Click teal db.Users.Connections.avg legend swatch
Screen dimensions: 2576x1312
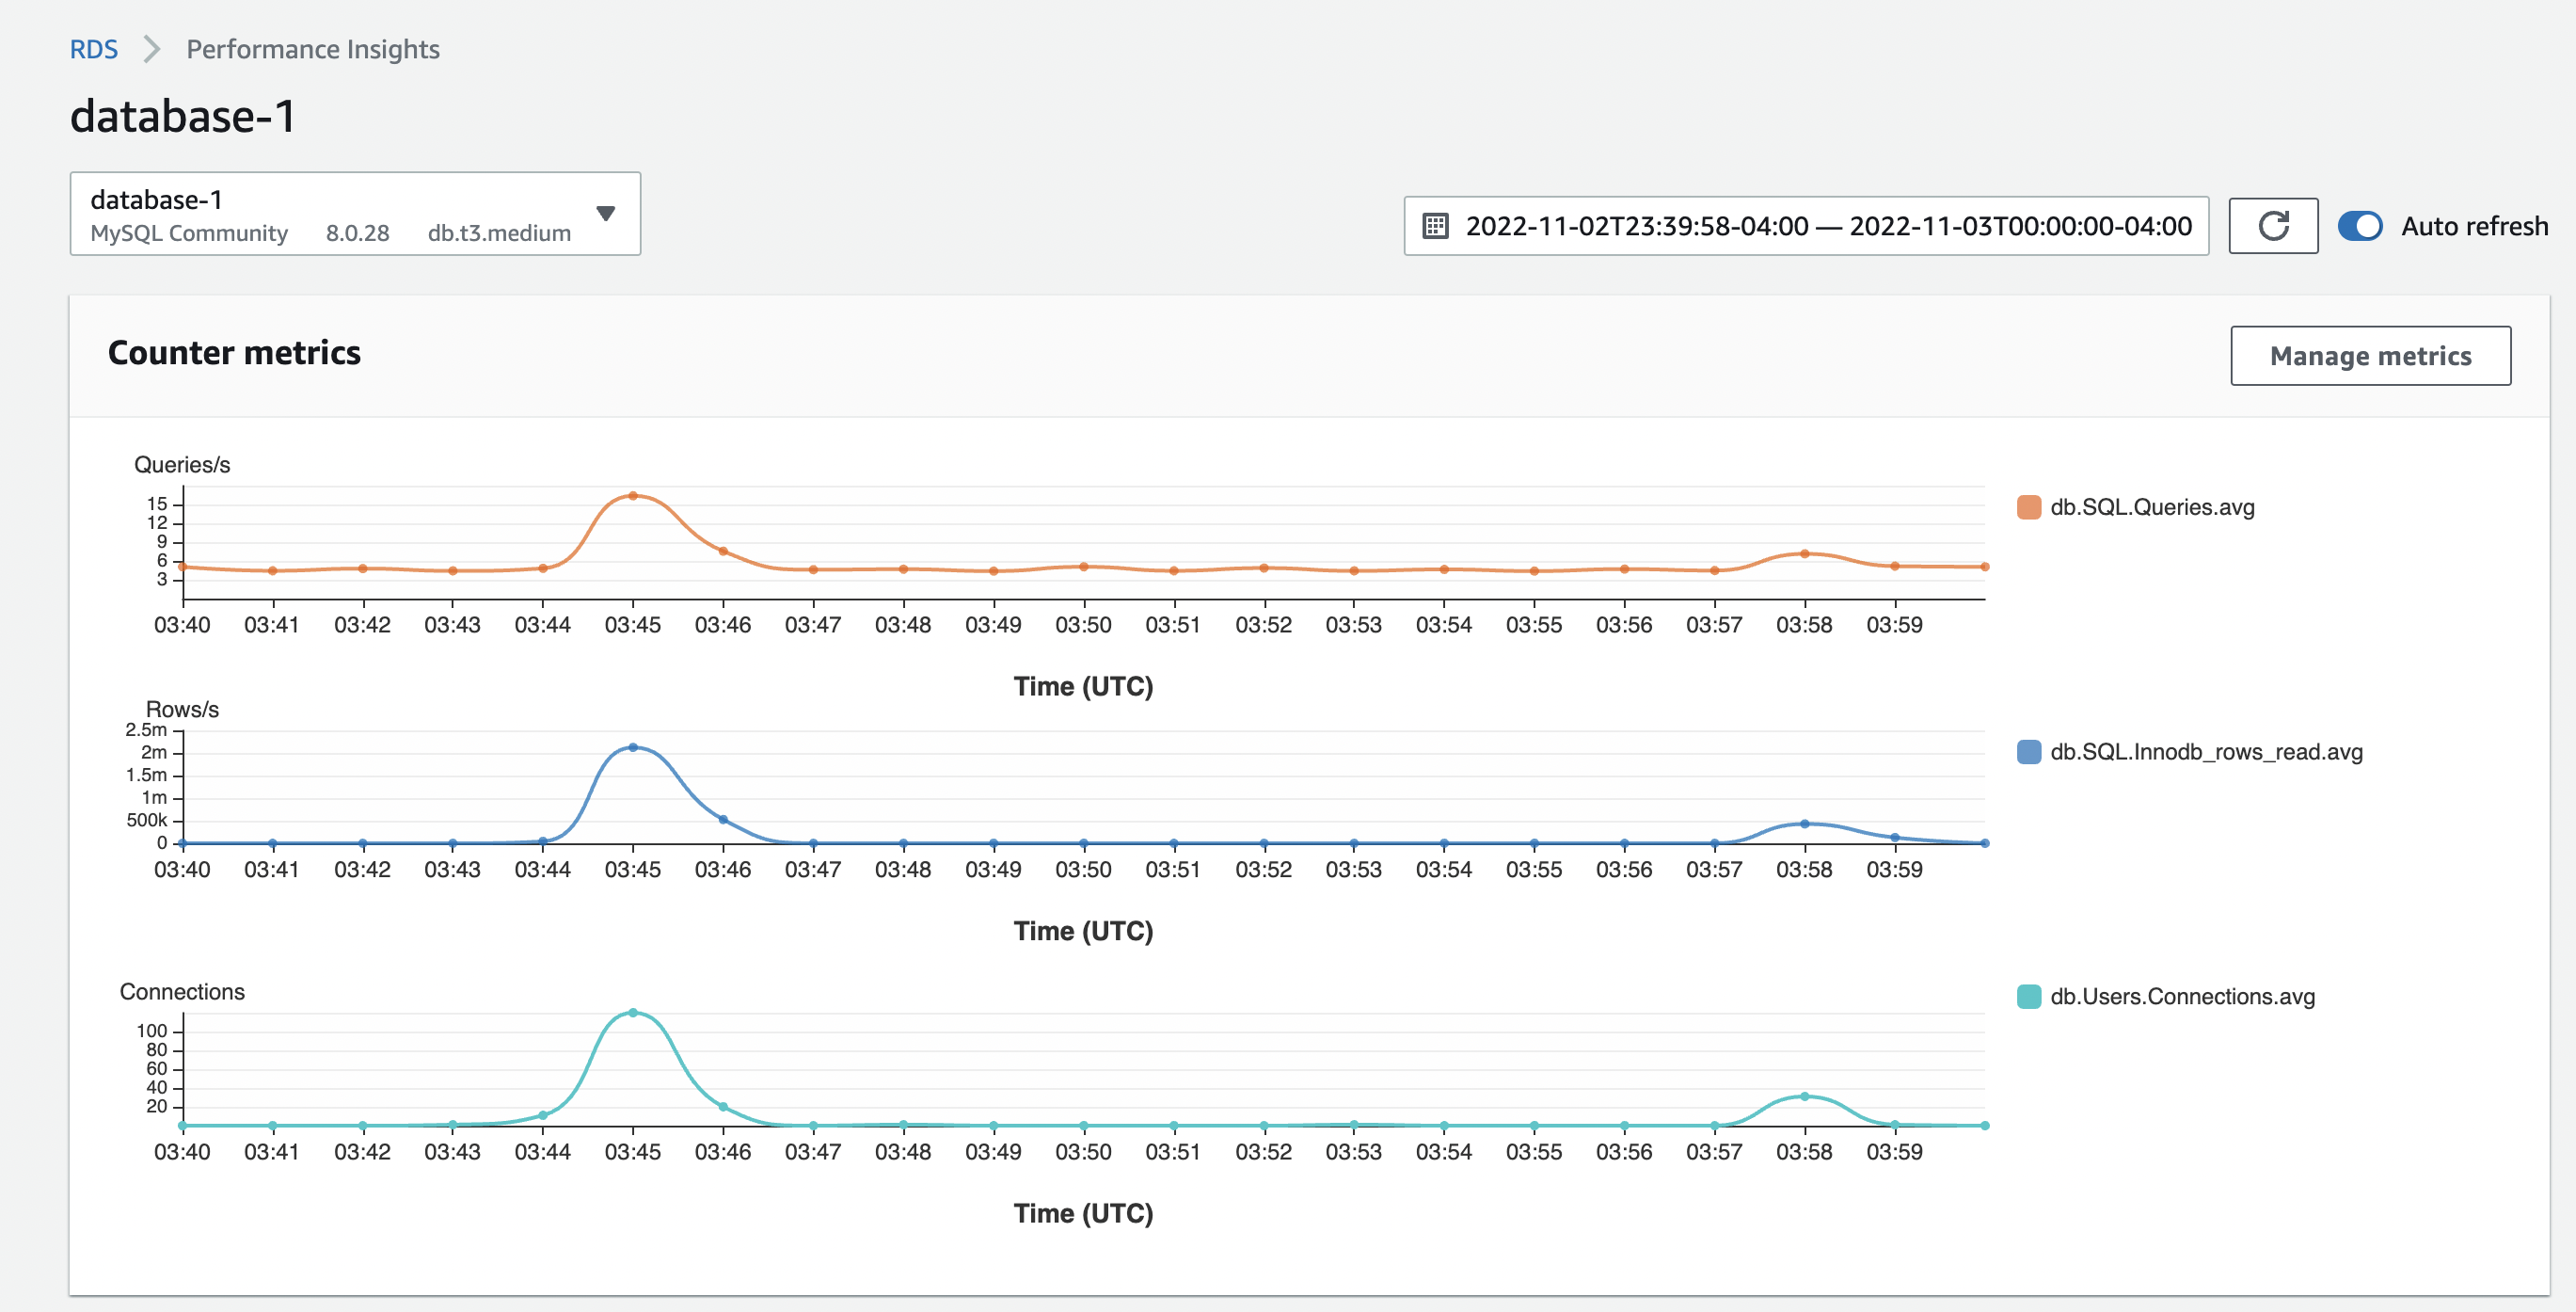point(2028,997)
